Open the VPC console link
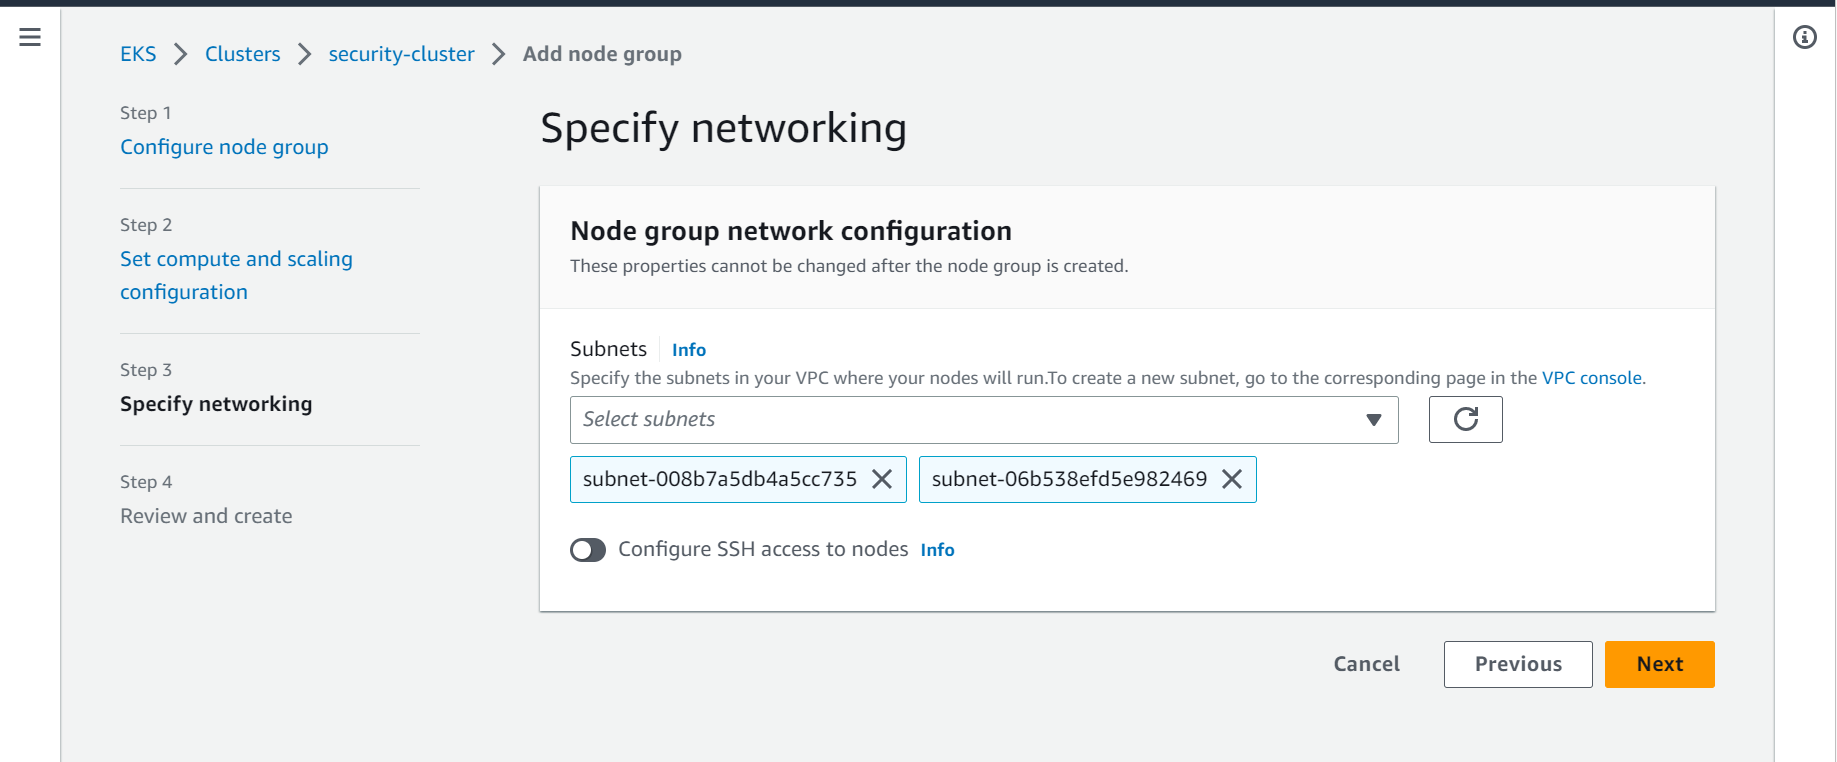 point(1592,378)
